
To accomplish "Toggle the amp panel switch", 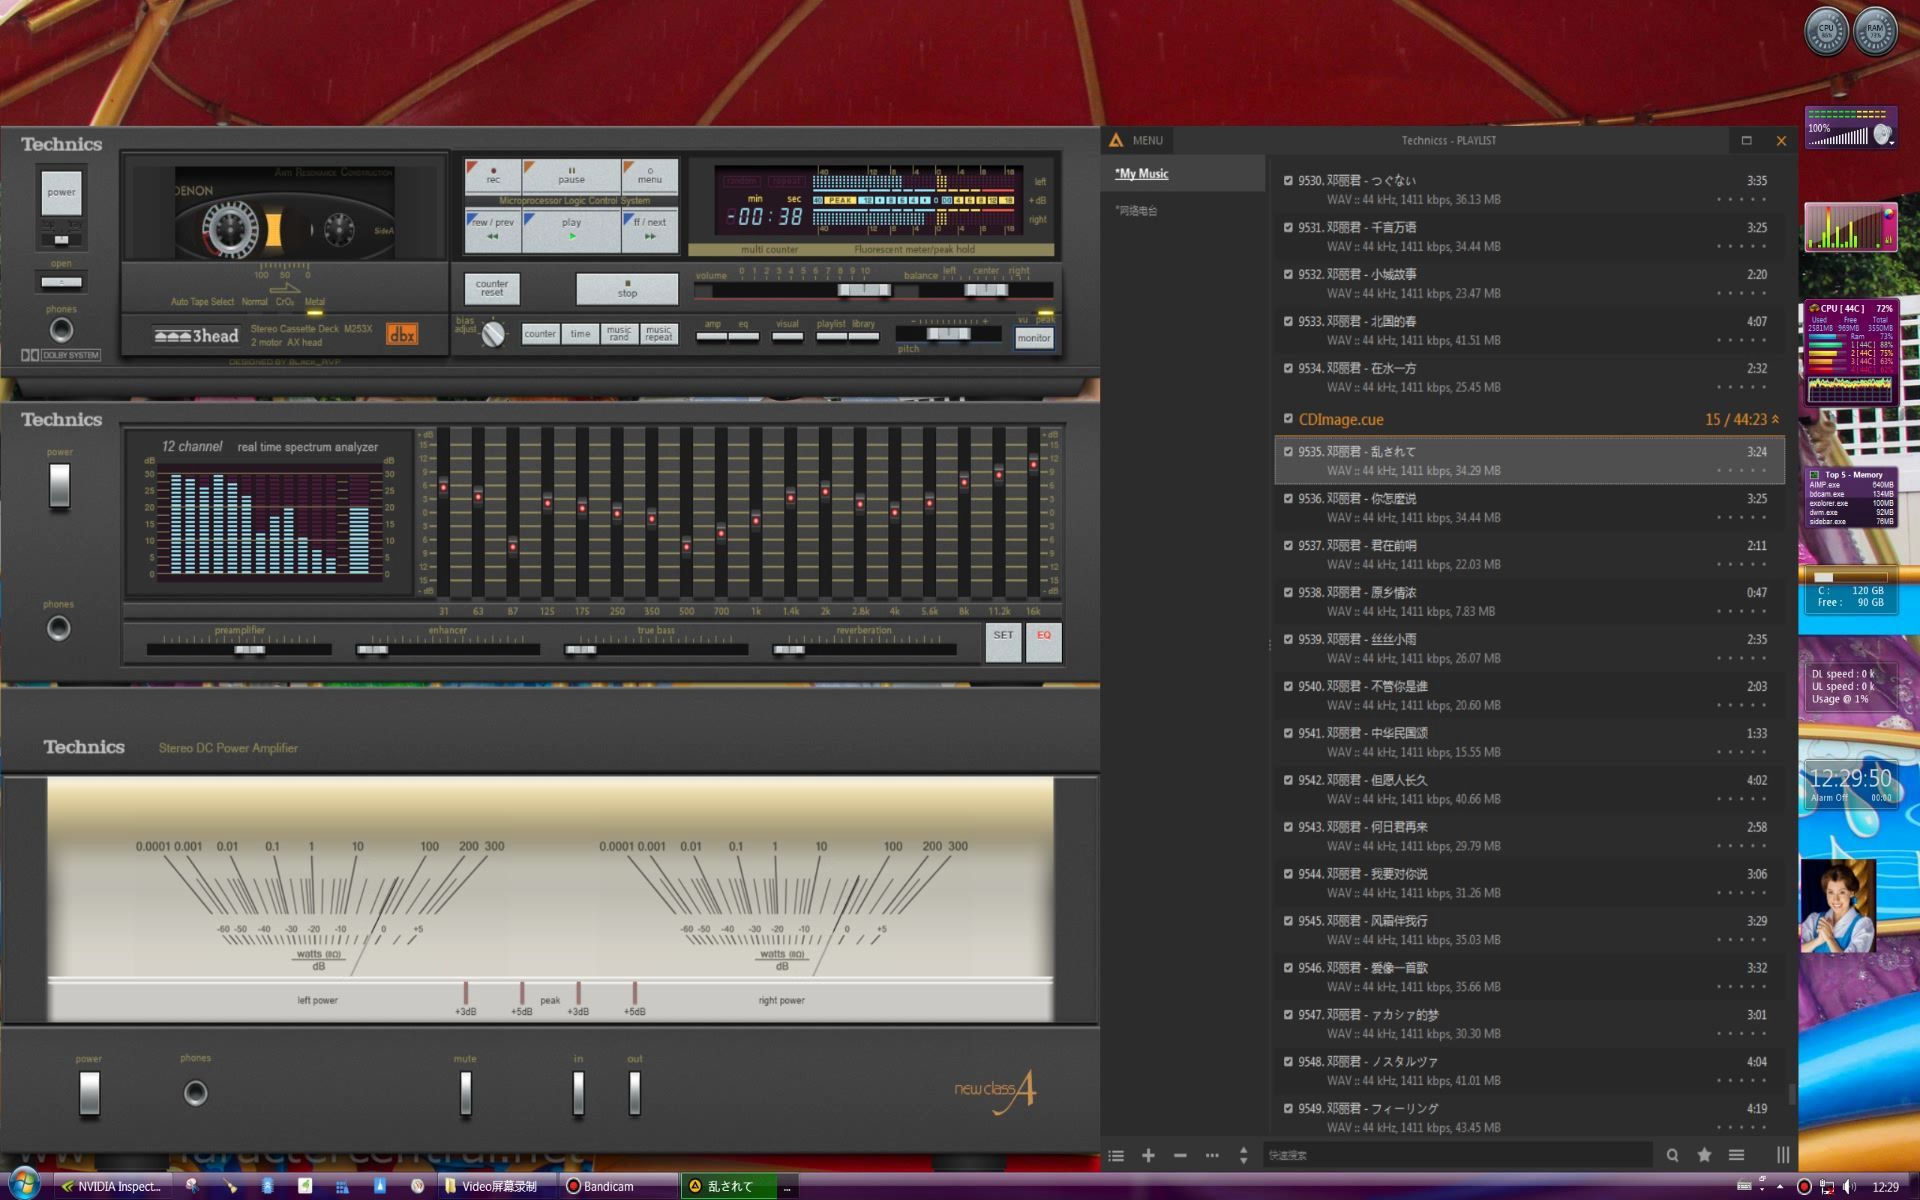I will [x=712, y=337].
